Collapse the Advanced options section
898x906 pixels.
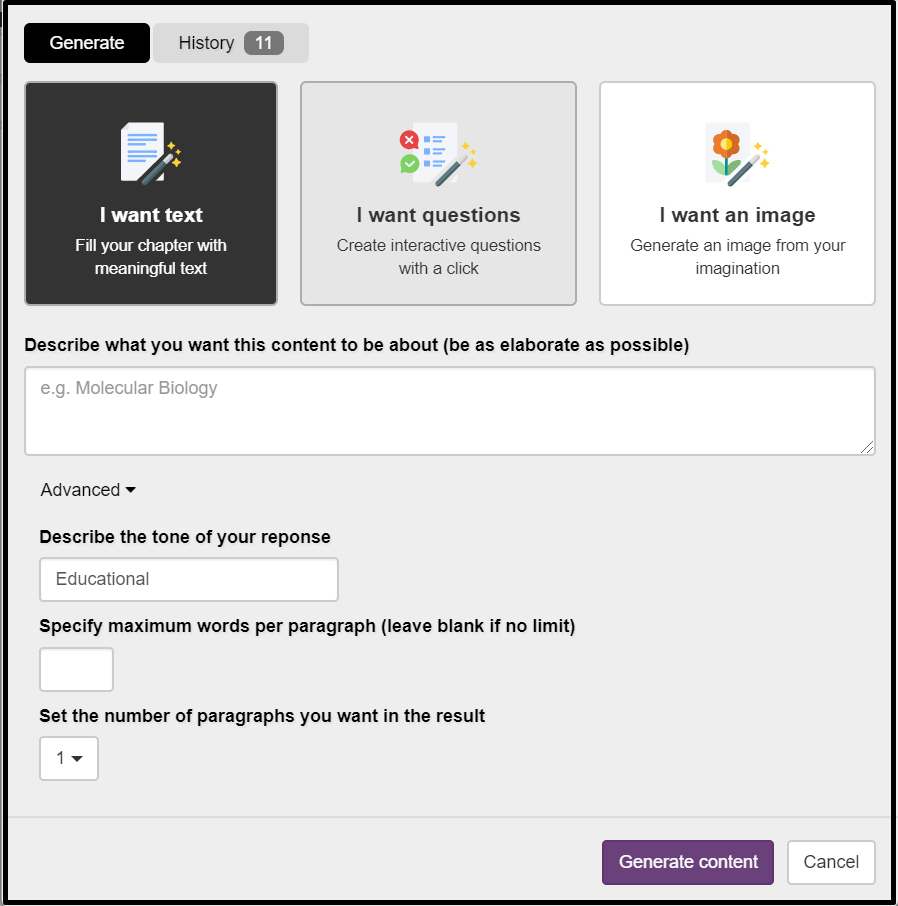click(x=88, y=490)
